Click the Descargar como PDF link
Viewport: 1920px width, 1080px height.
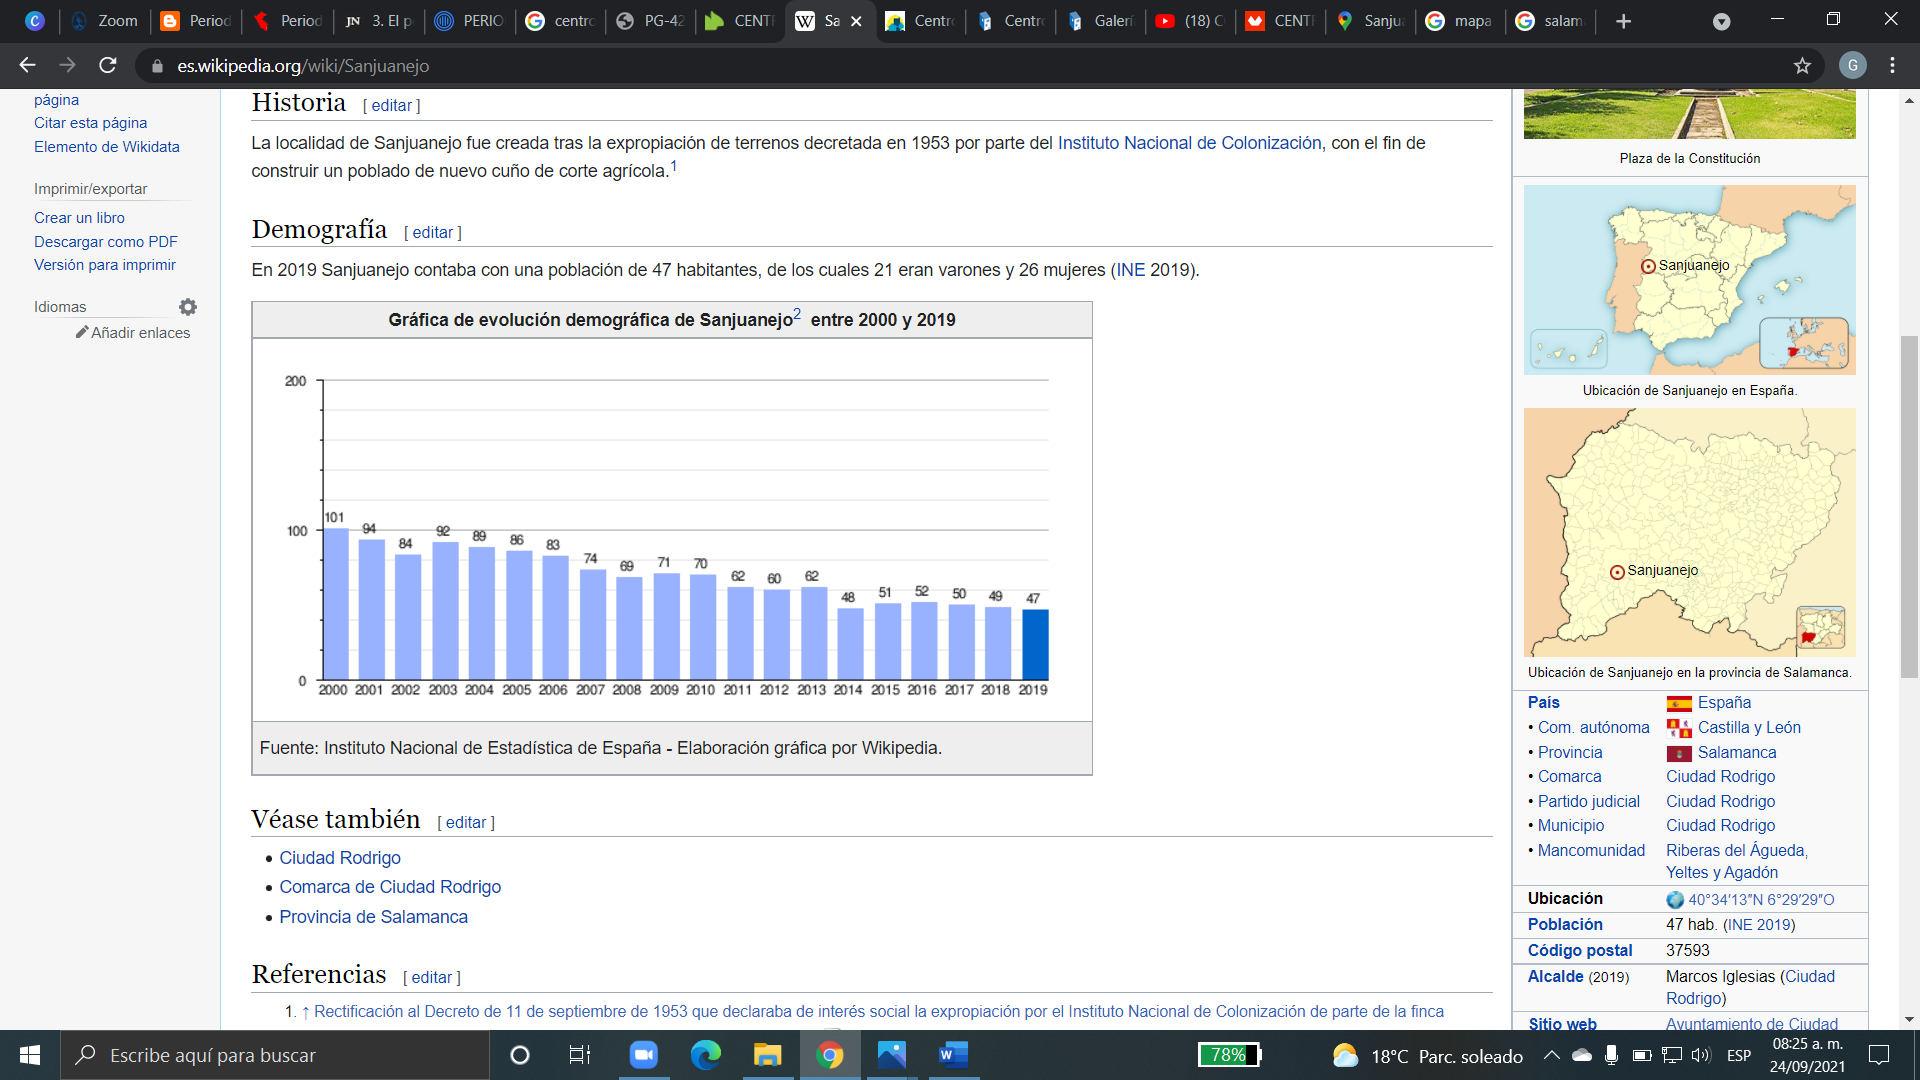pos(106,242)
